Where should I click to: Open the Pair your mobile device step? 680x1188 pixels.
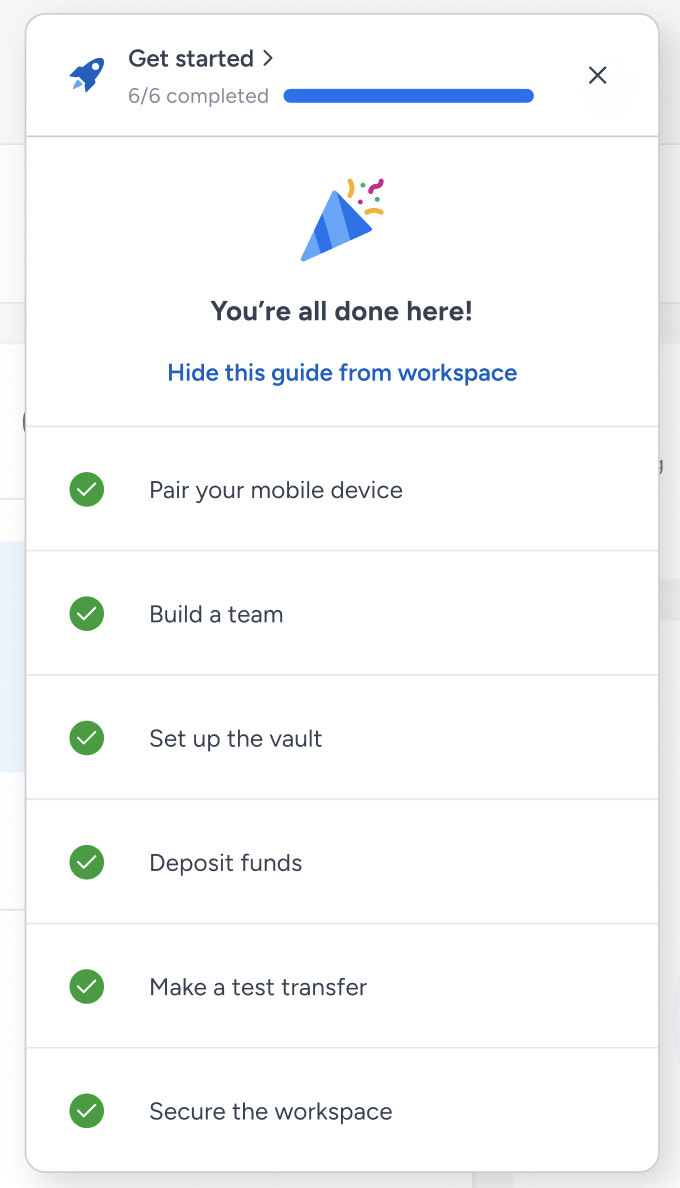[276, 490]
